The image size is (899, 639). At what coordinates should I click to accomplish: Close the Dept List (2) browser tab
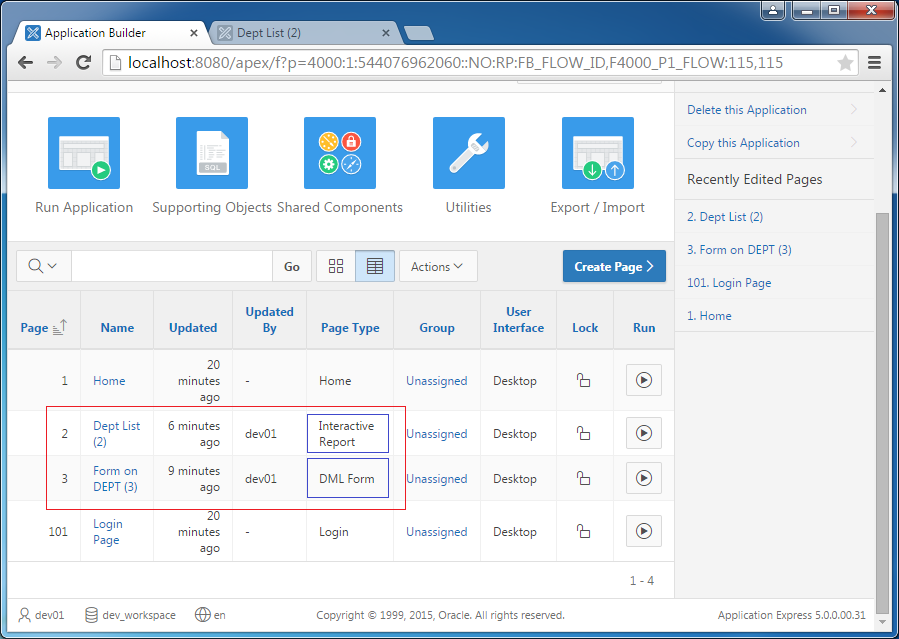tap(386, 33)
